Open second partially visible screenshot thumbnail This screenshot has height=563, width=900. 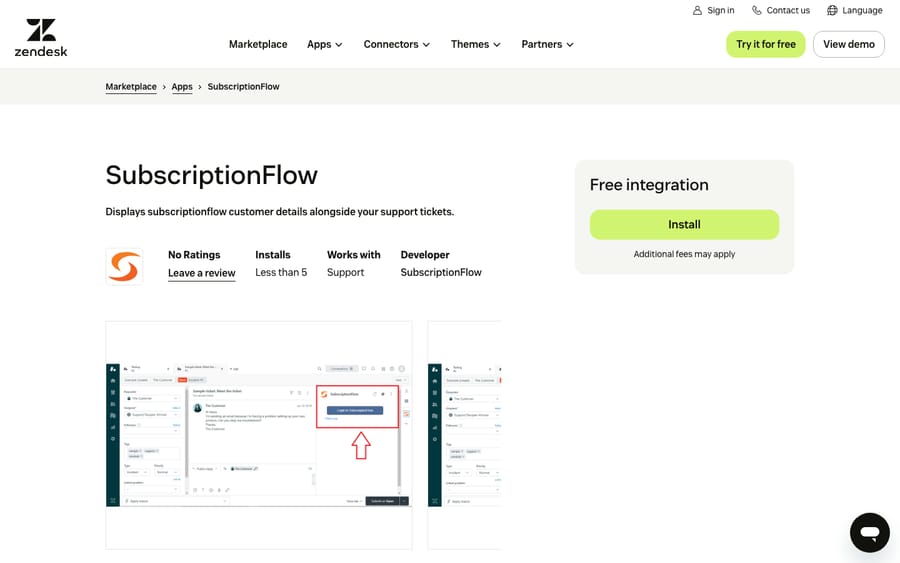pos(464,435)
